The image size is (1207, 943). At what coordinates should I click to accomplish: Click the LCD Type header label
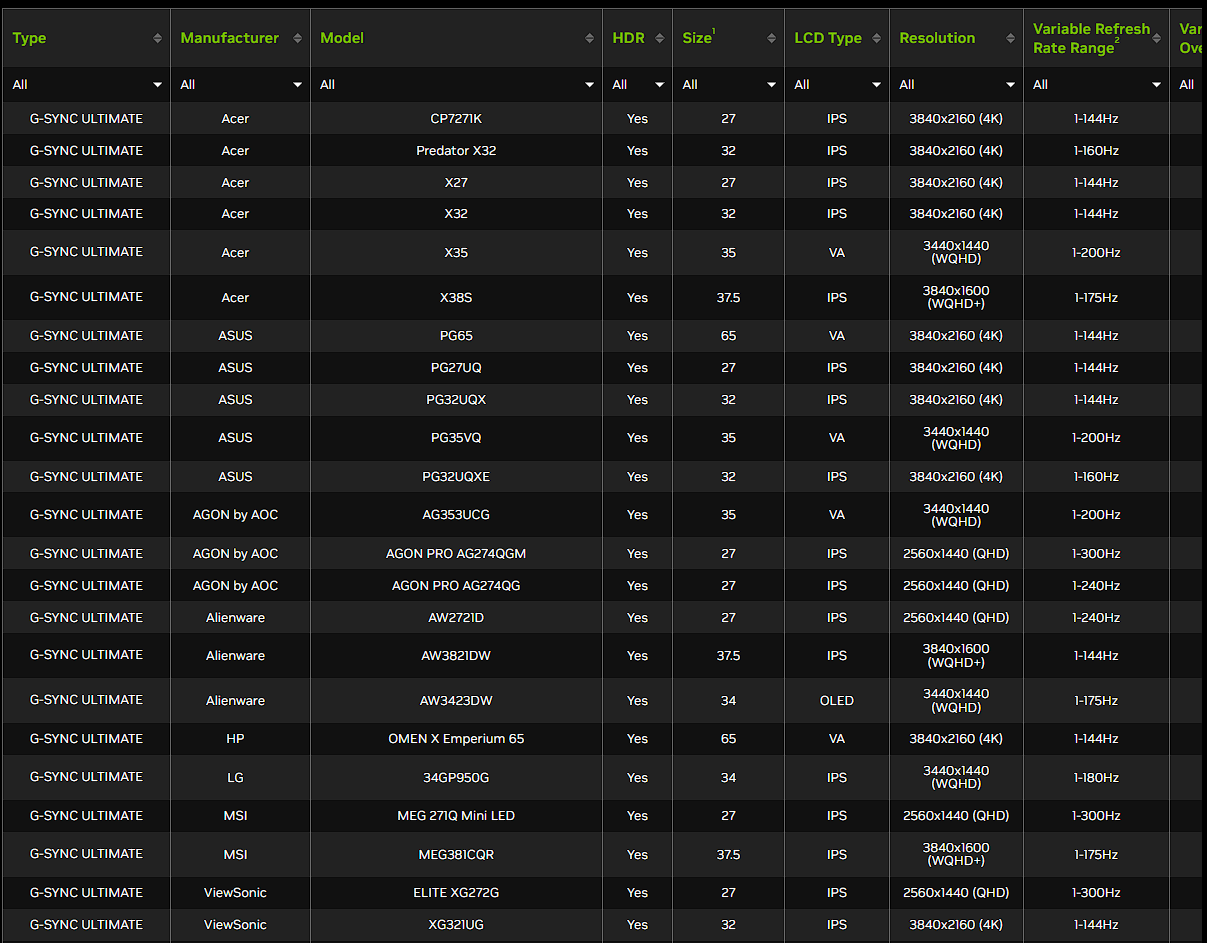(x=828, y=38)
